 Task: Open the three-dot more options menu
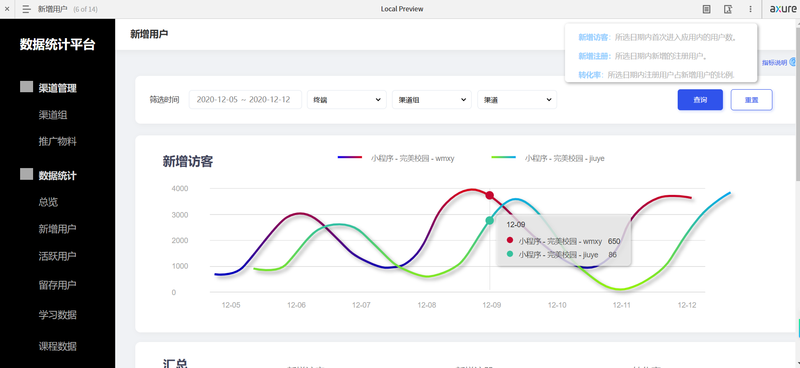(750, 9)
